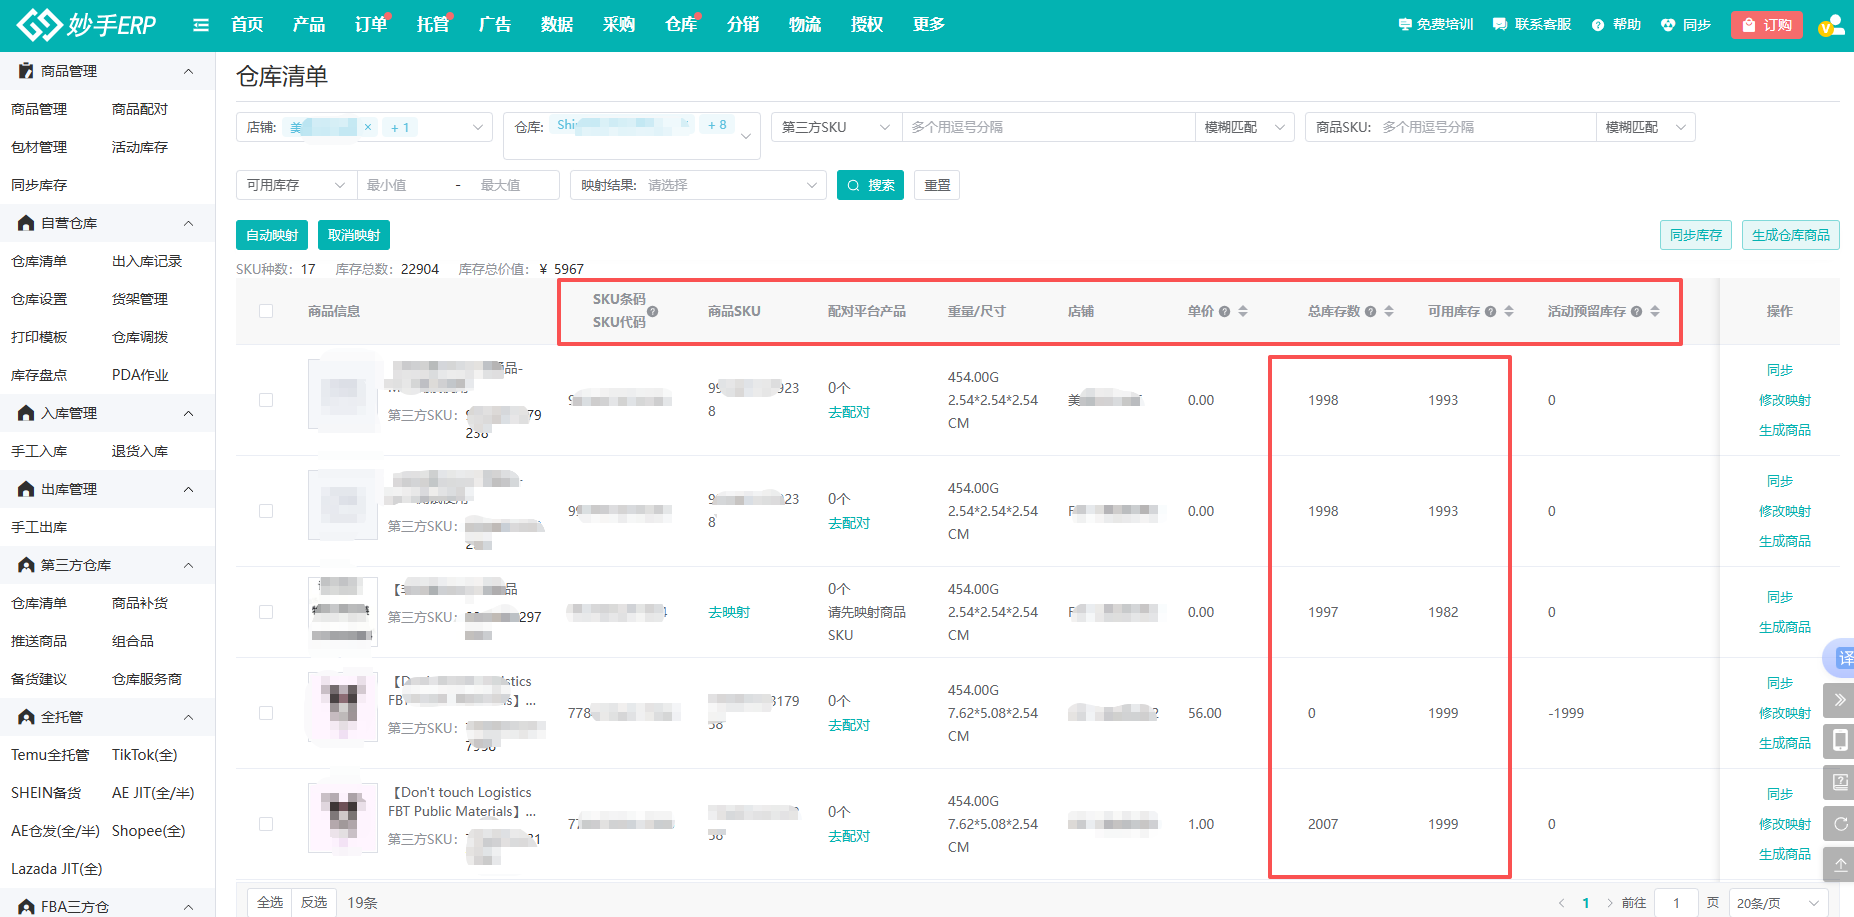Check the third product row checkbox
Viewport: 1854px width, 917px height.
tap(266, 612)
